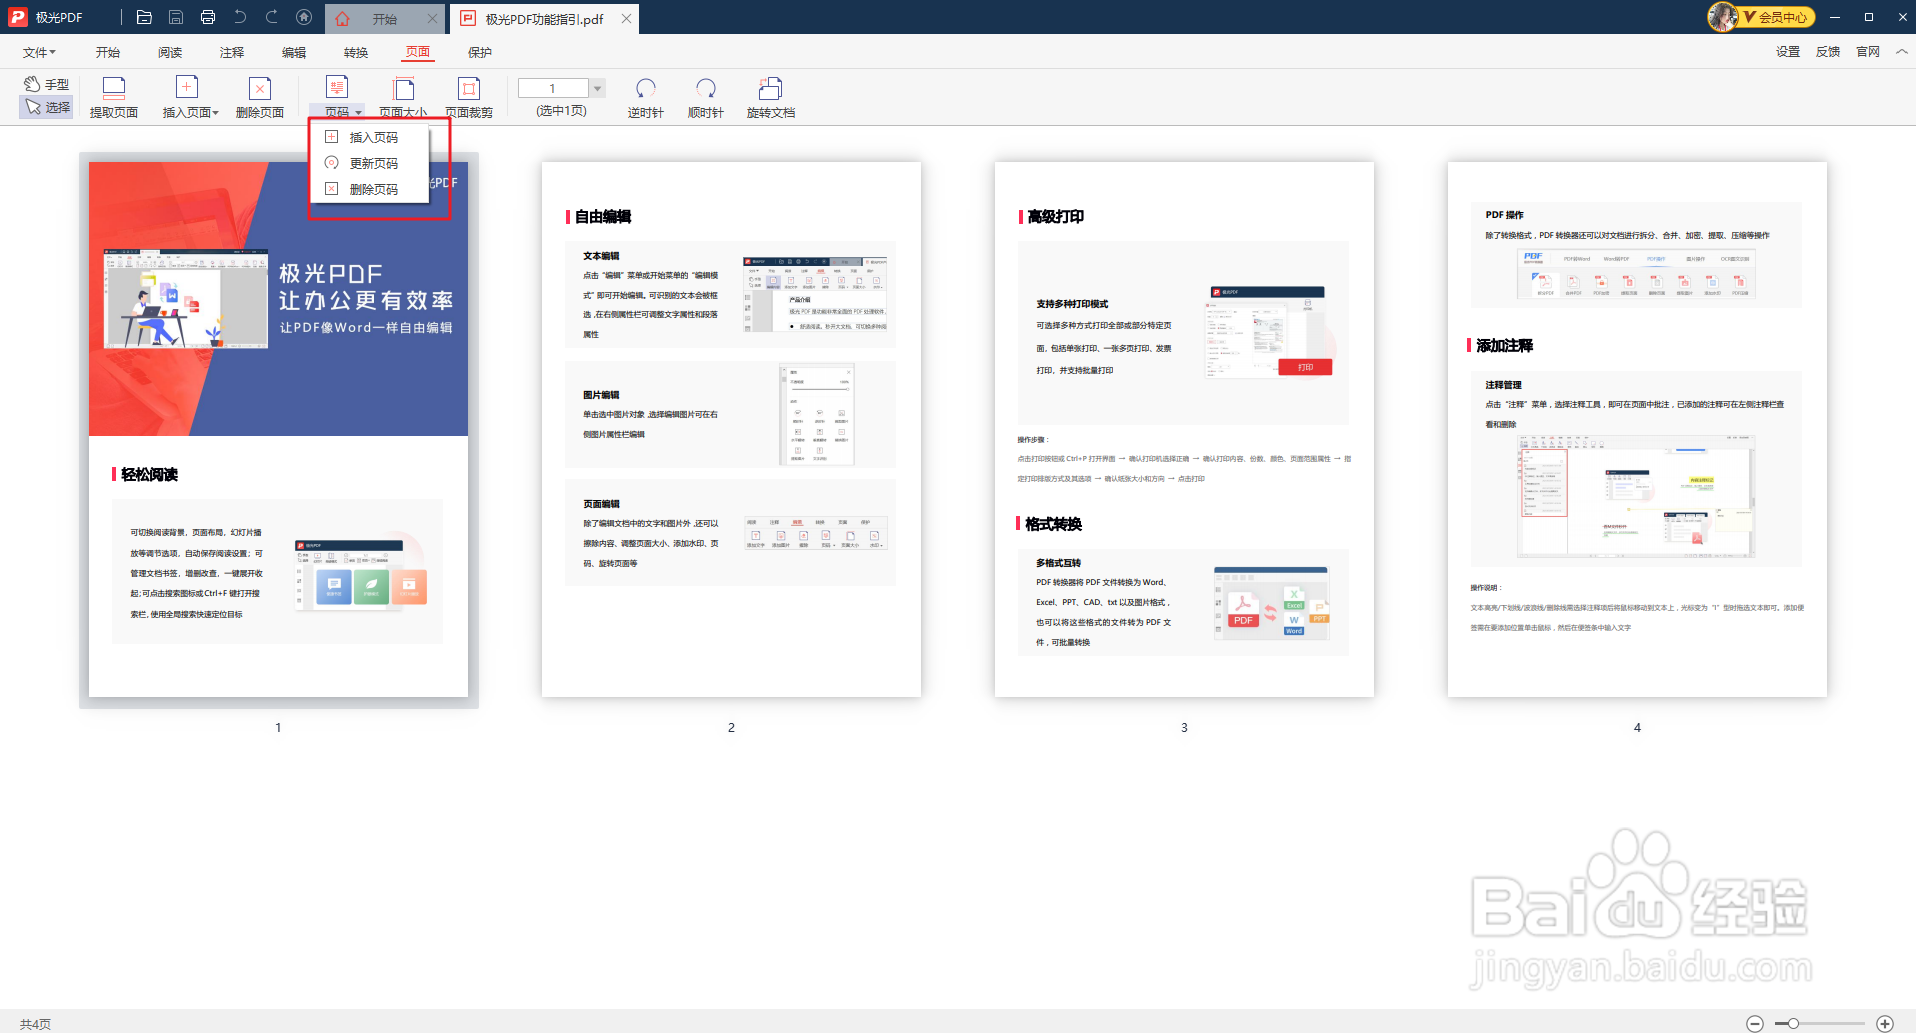Image resolution: width=1916 pixels, height=1033 pixels.
Task: Redo the last action
Action: click(272, 17)
